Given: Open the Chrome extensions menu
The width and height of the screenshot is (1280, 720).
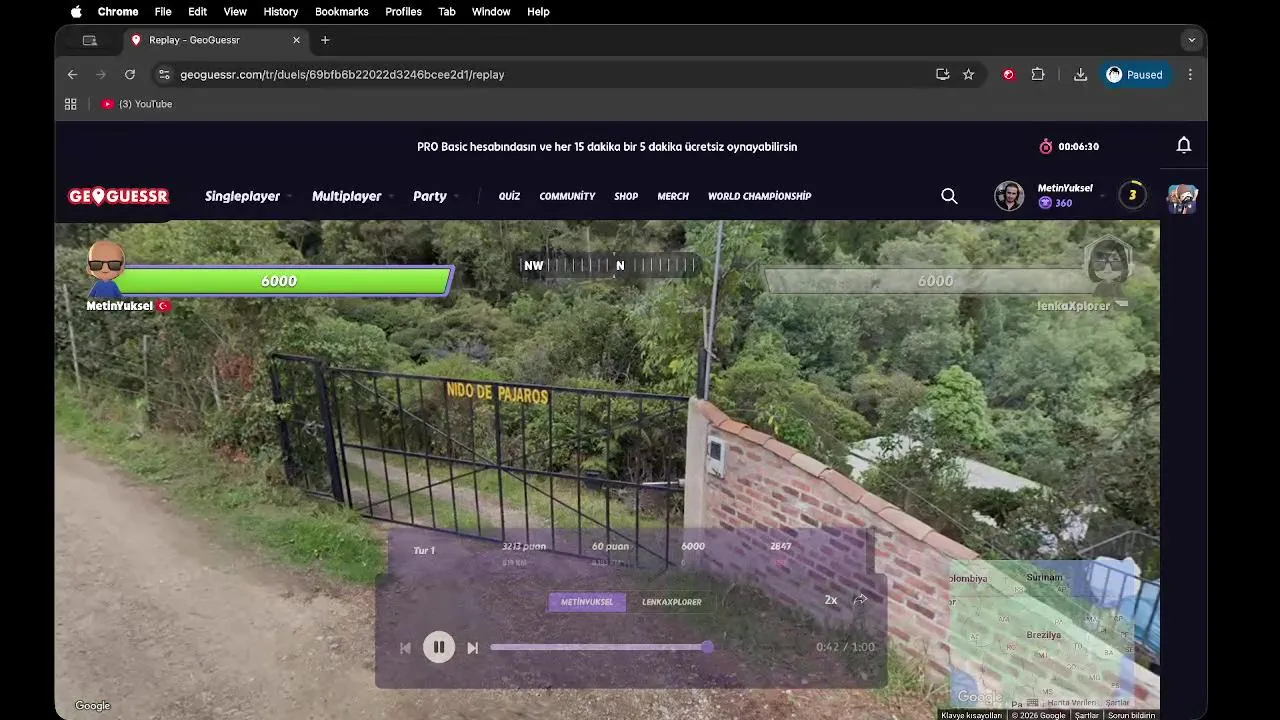Looking at the screenshot, I should point(1038,74).
